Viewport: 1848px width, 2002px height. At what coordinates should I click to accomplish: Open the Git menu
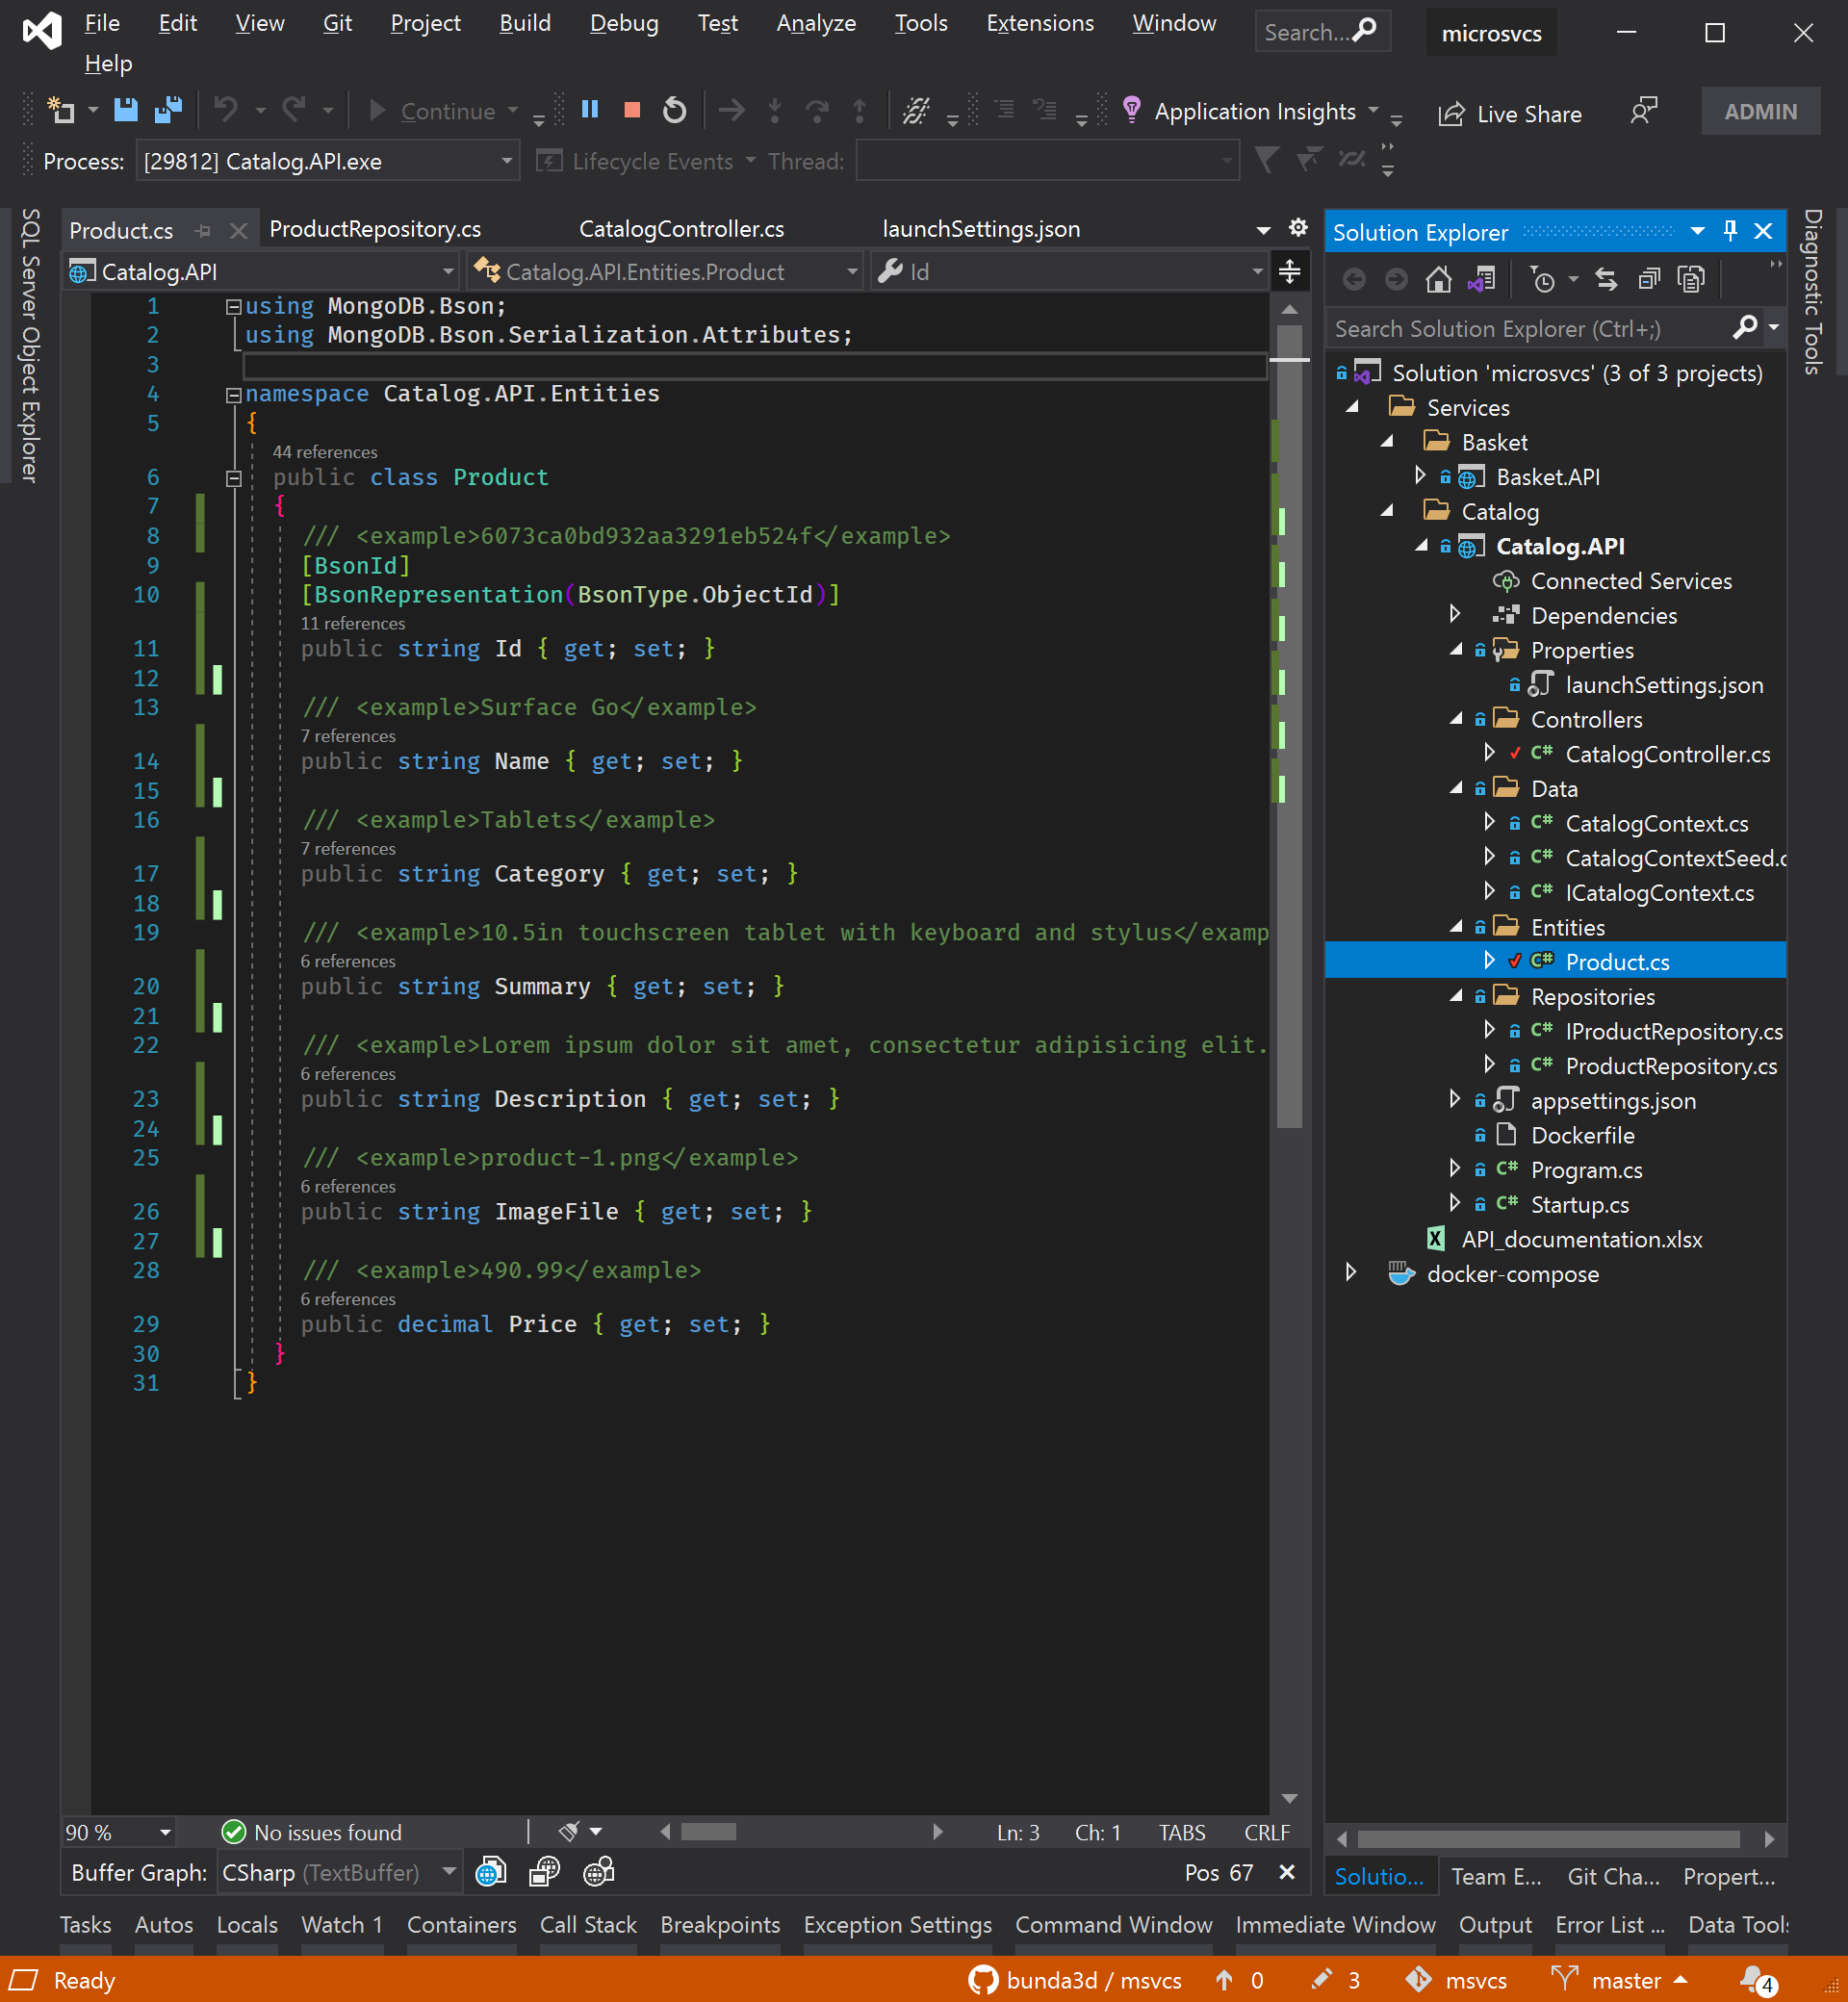click(337, 23)
